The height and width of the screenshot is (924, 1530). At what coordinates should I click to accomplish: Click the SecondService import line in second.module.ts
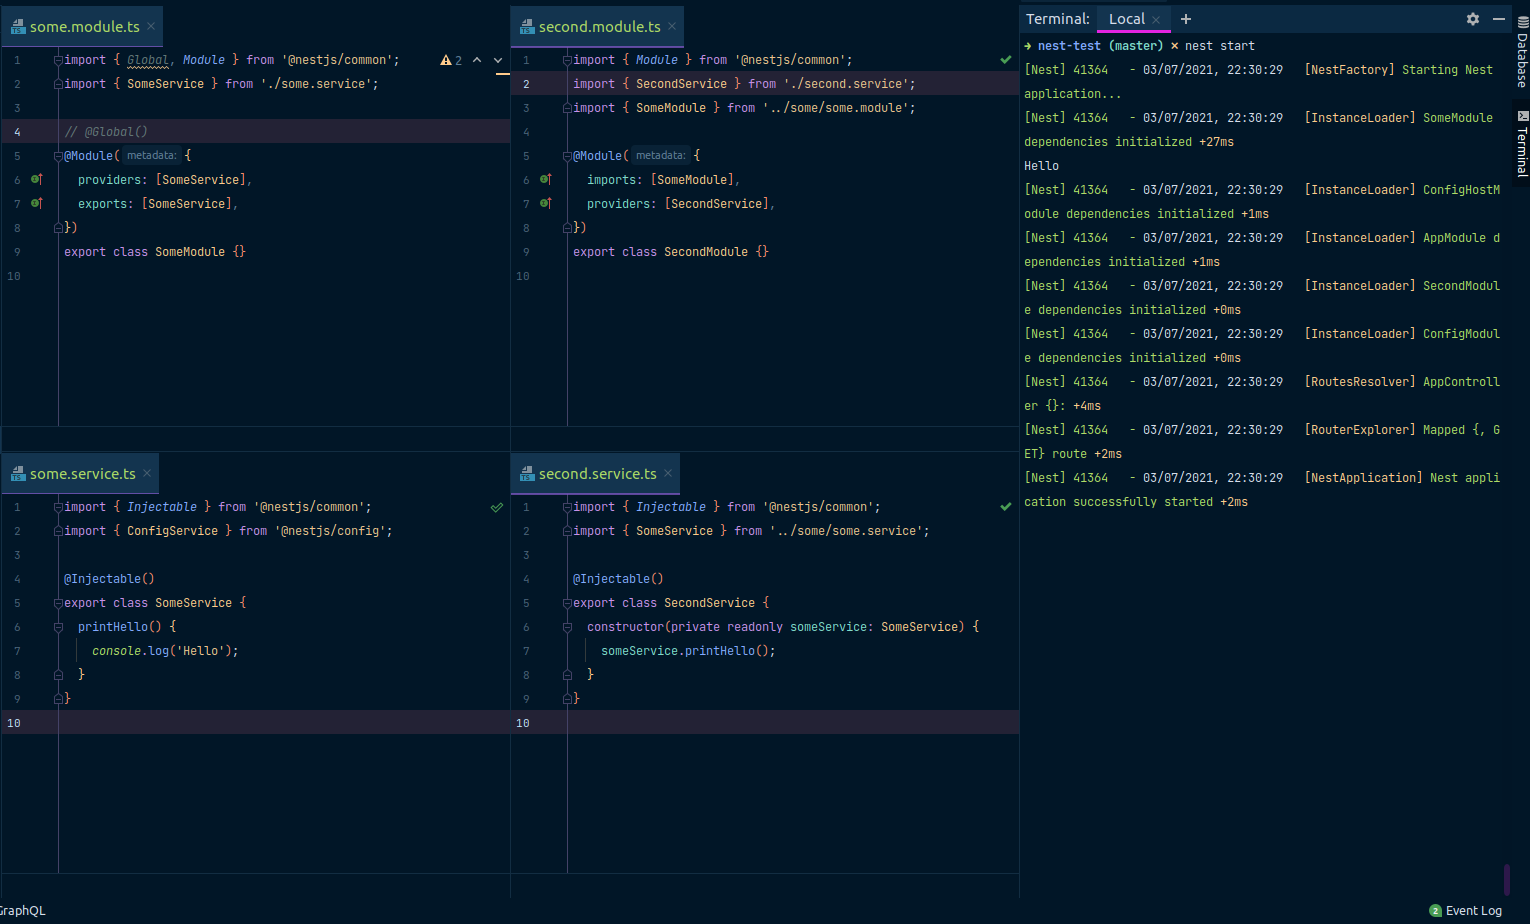click(x=744, y=84)
